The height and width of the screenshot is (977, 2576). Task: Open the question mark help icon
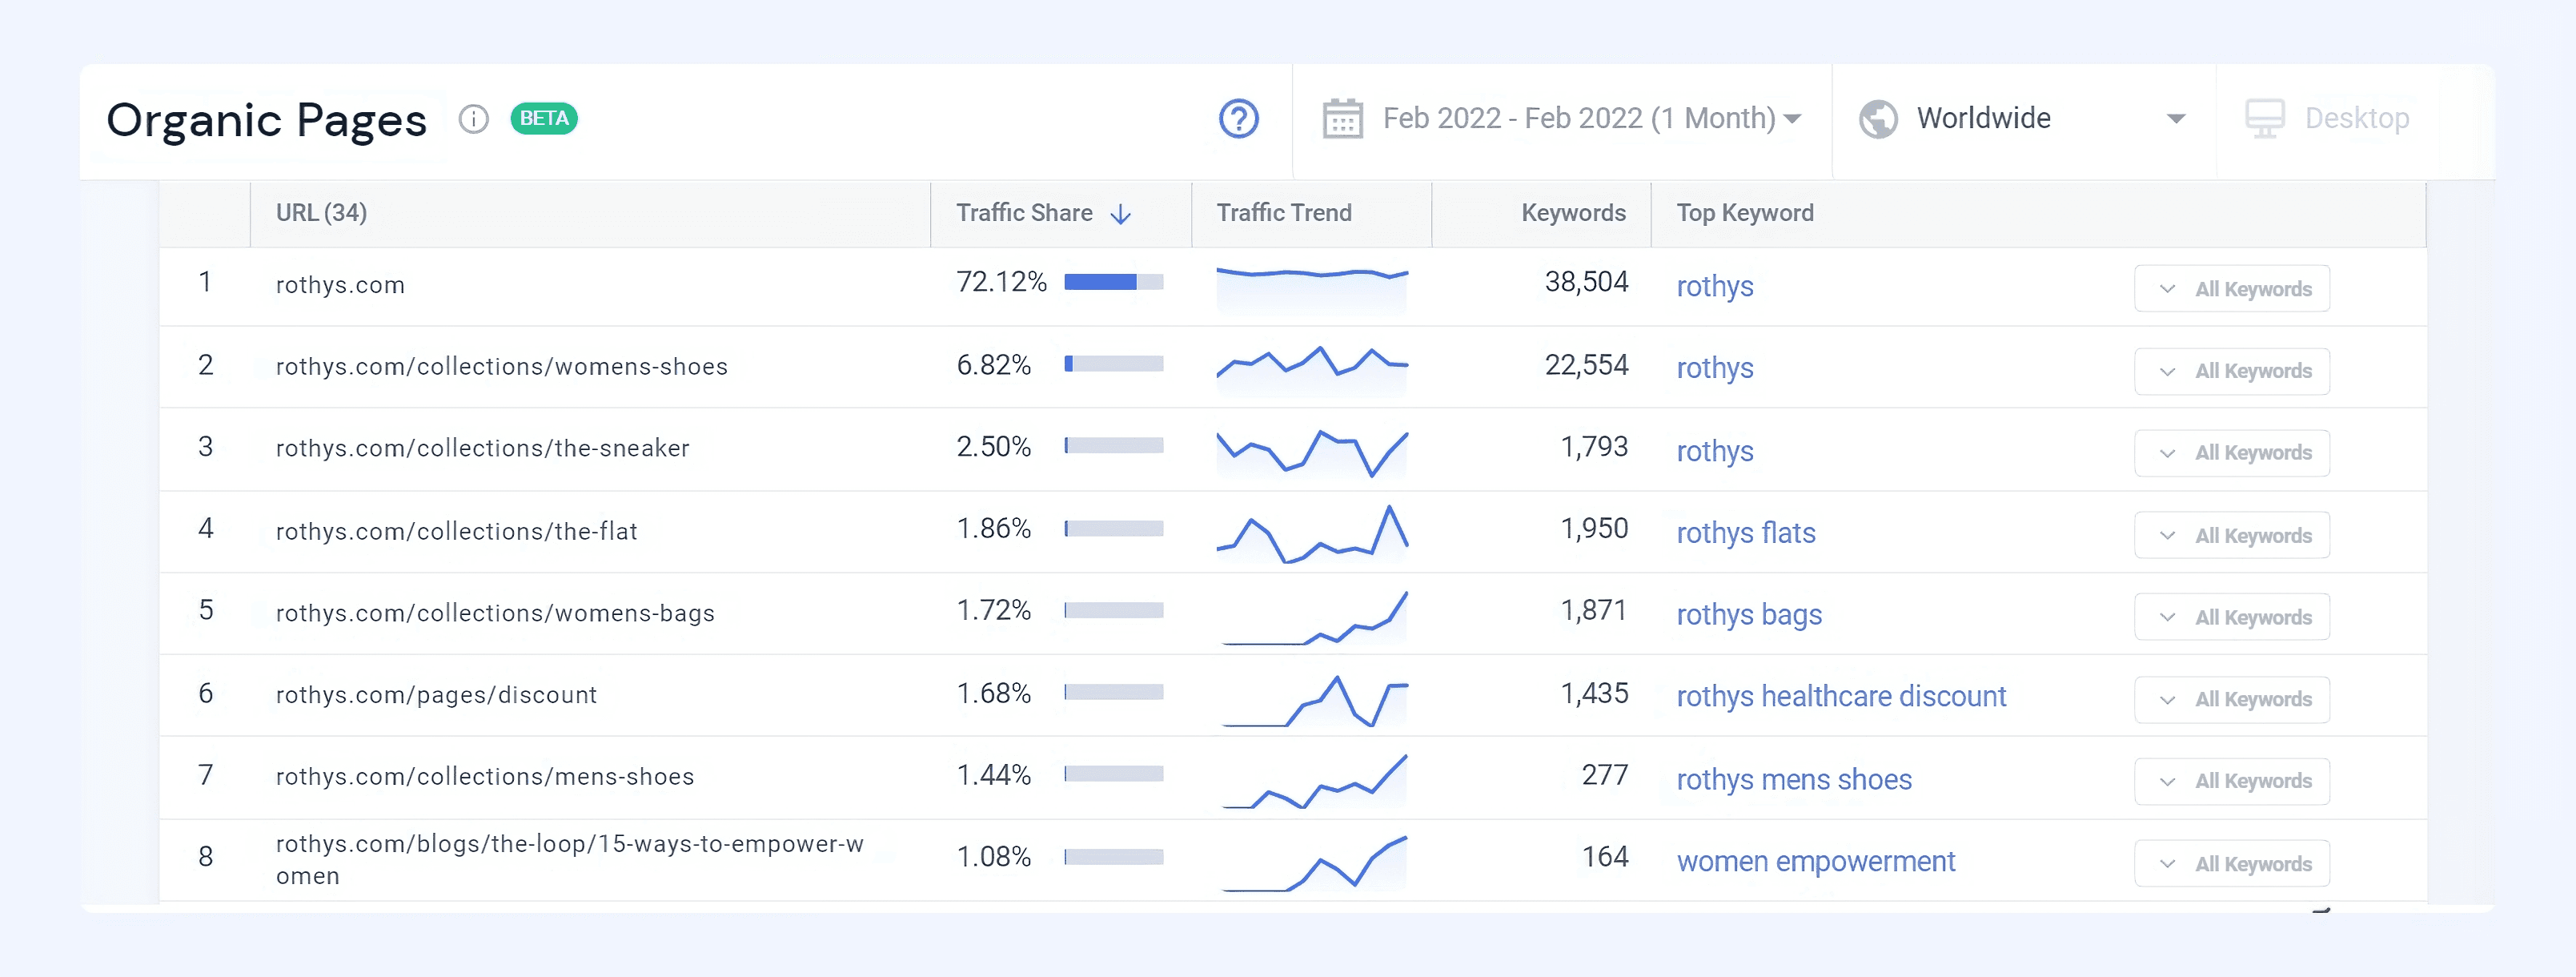pyautogui.click(x=1238, y=119)
